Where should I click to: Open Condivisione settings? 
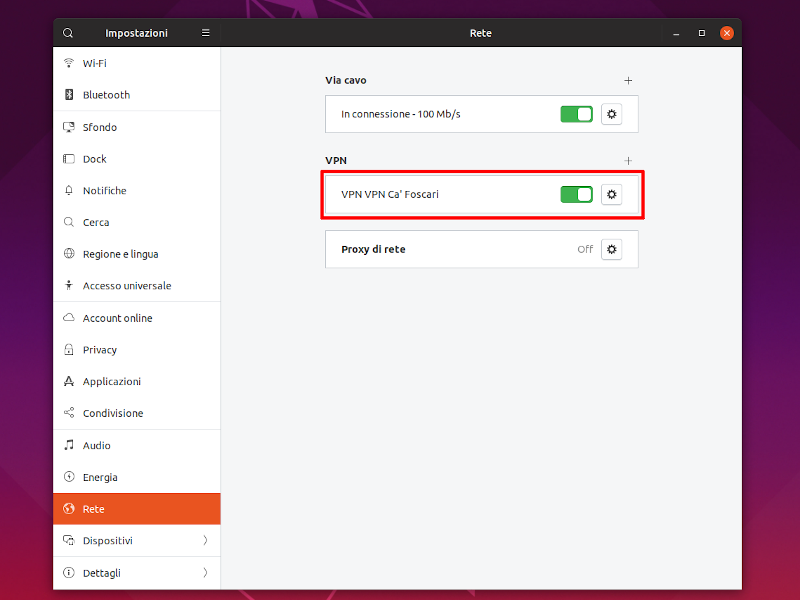point(137,413)
